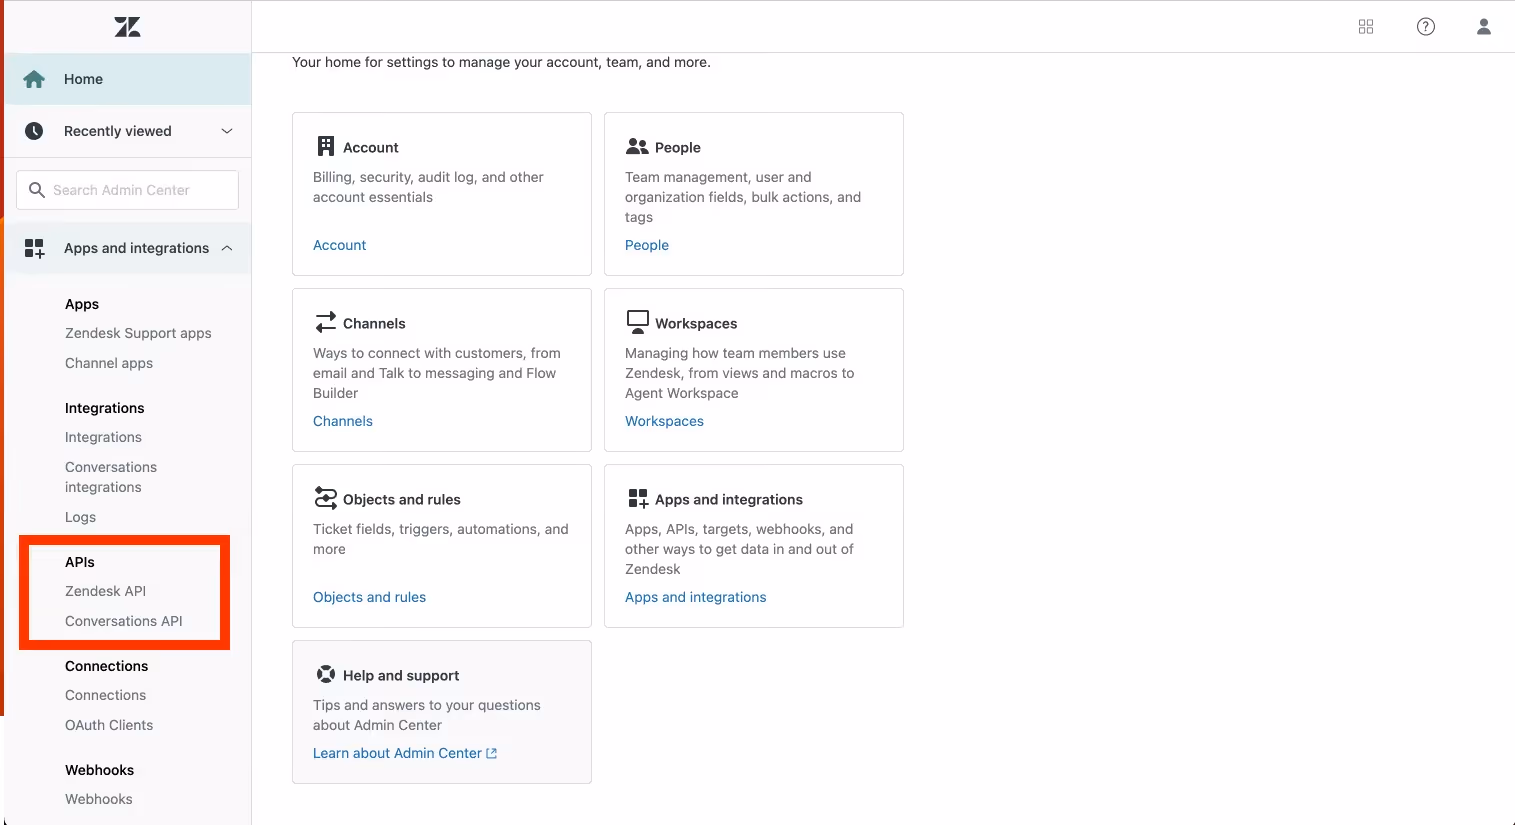Image resolution: width=1515 pixels, height=825 pixels.
Task: Click the Account card title
Action: 370,147
